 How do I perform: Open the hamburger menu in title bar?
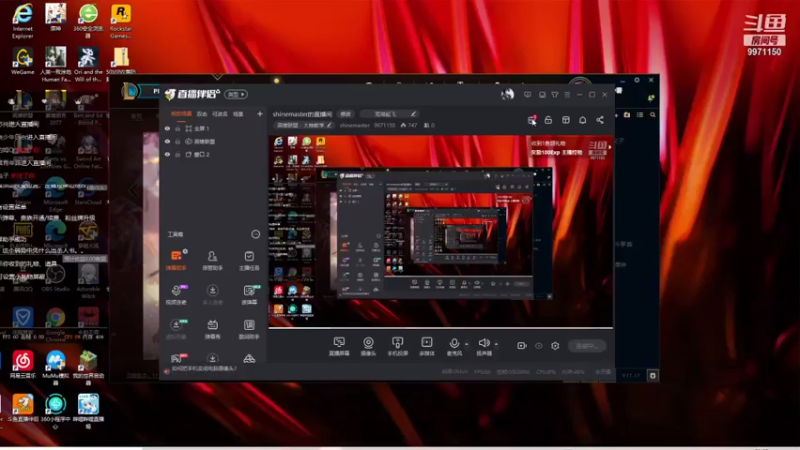(x=567, y=94)
